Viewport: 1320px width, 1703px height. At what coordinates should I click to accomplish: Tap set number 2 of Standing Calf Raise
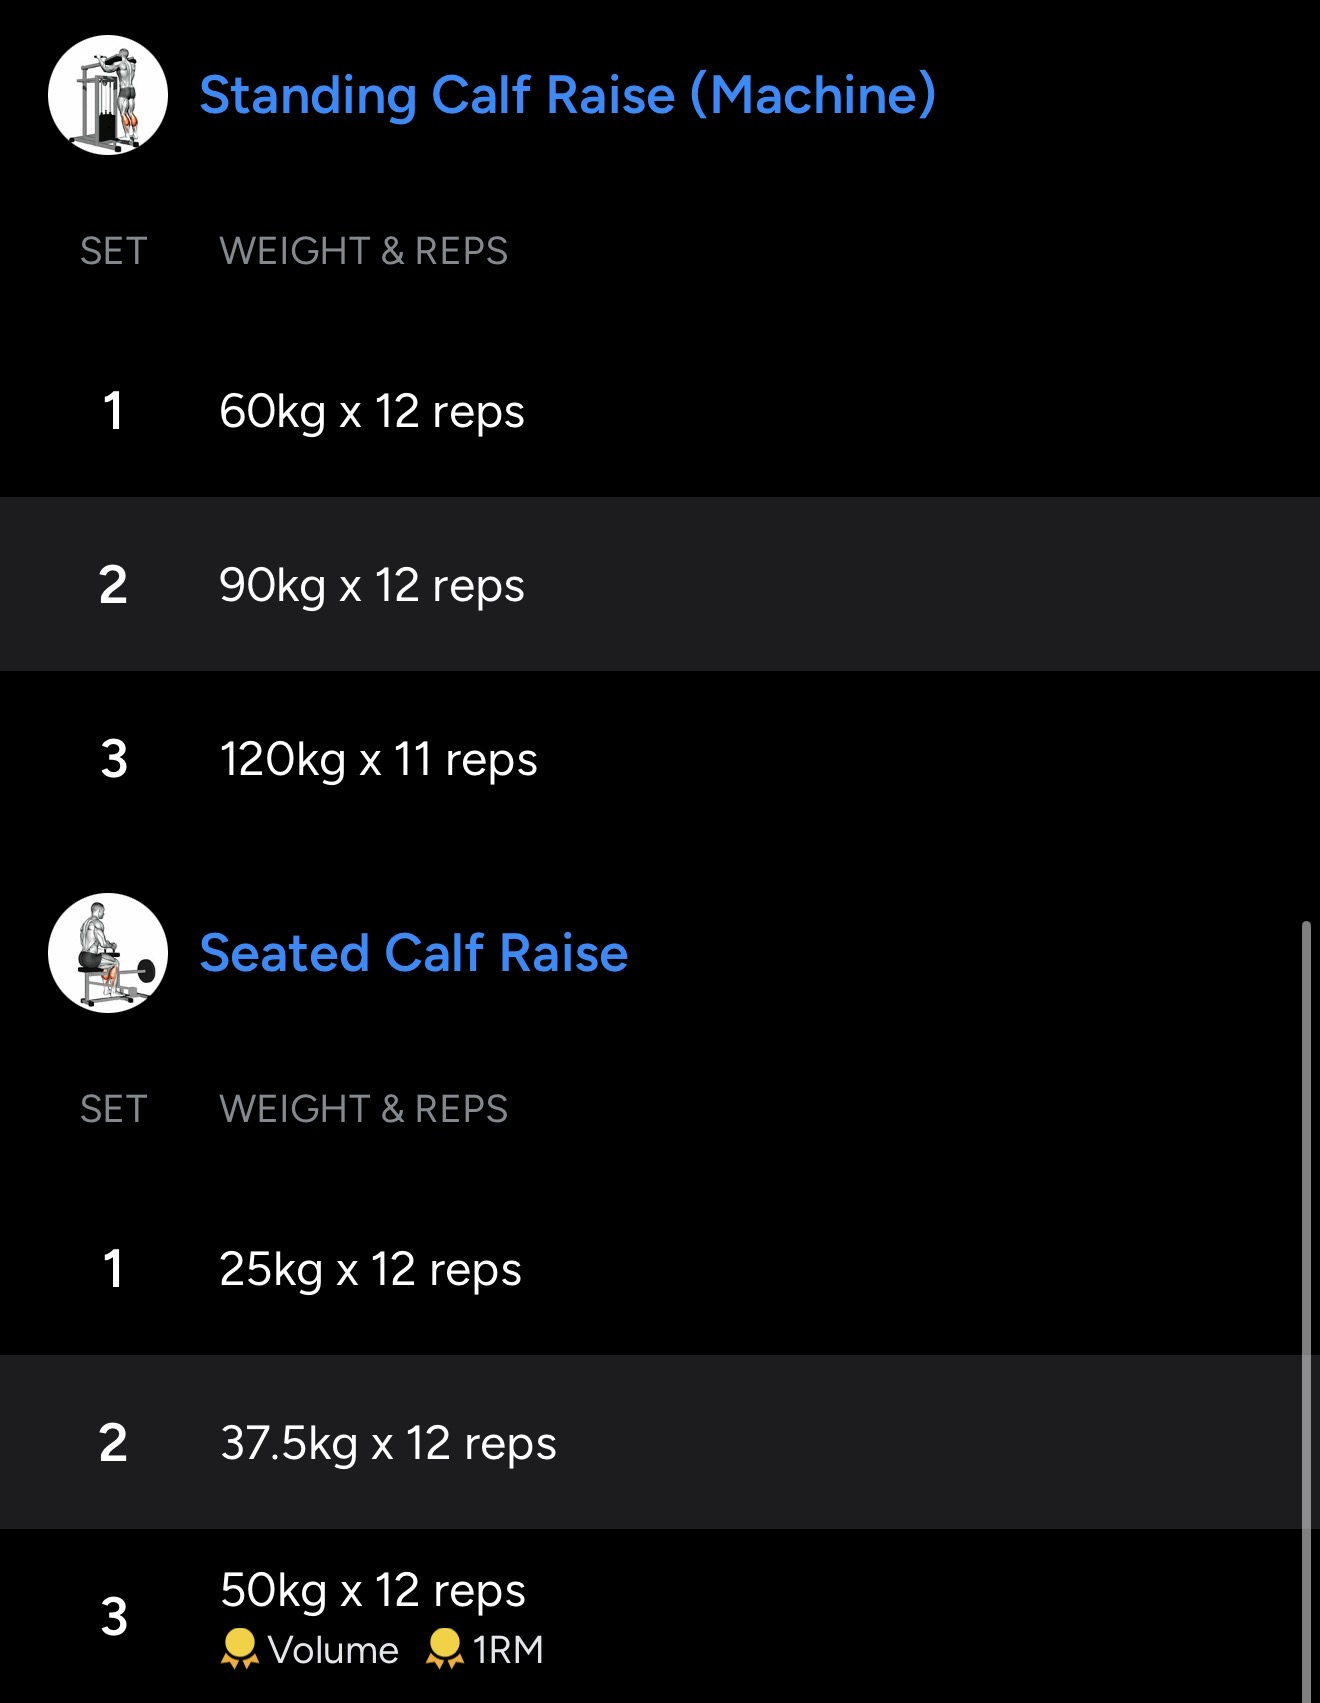[x=113, y=585]
